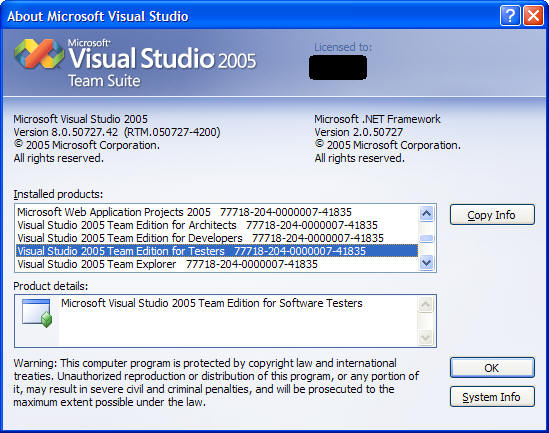
Task: Close the About Microsoft Visual Studio dialog
Action: 533,16
